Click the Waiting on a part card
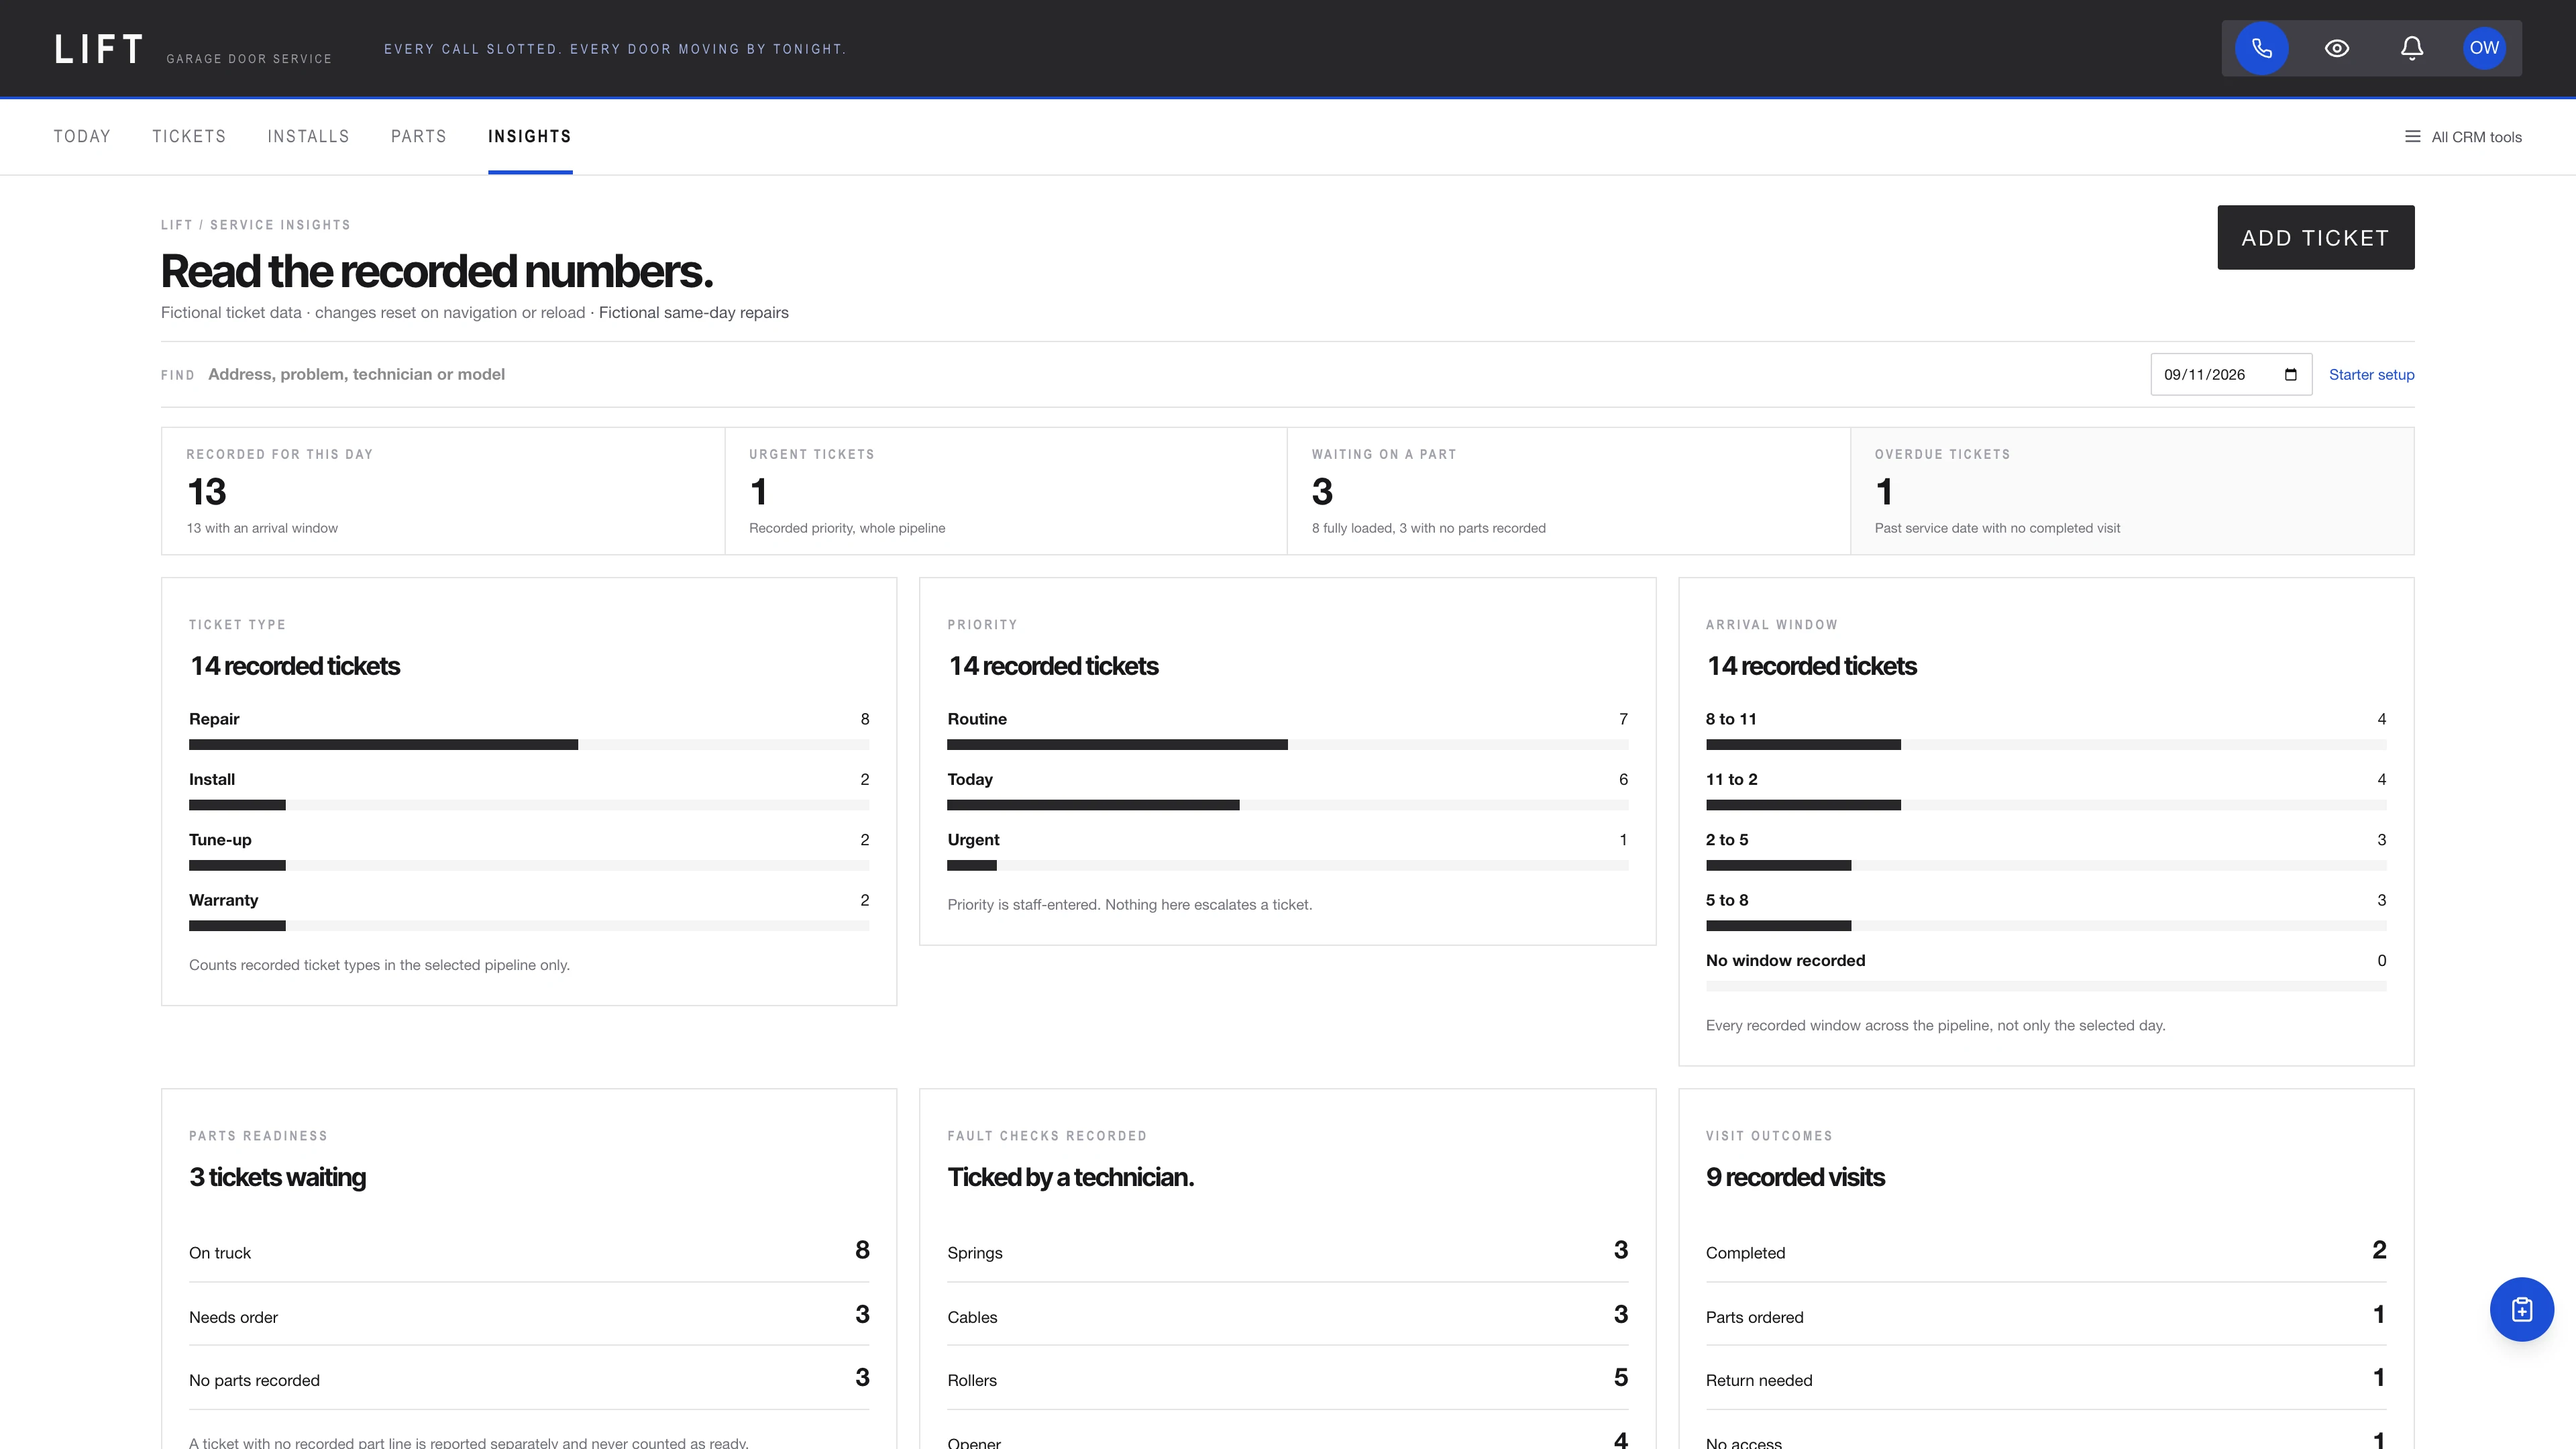This screenshot has height=1449, width=2576. tap(1568, 491)
